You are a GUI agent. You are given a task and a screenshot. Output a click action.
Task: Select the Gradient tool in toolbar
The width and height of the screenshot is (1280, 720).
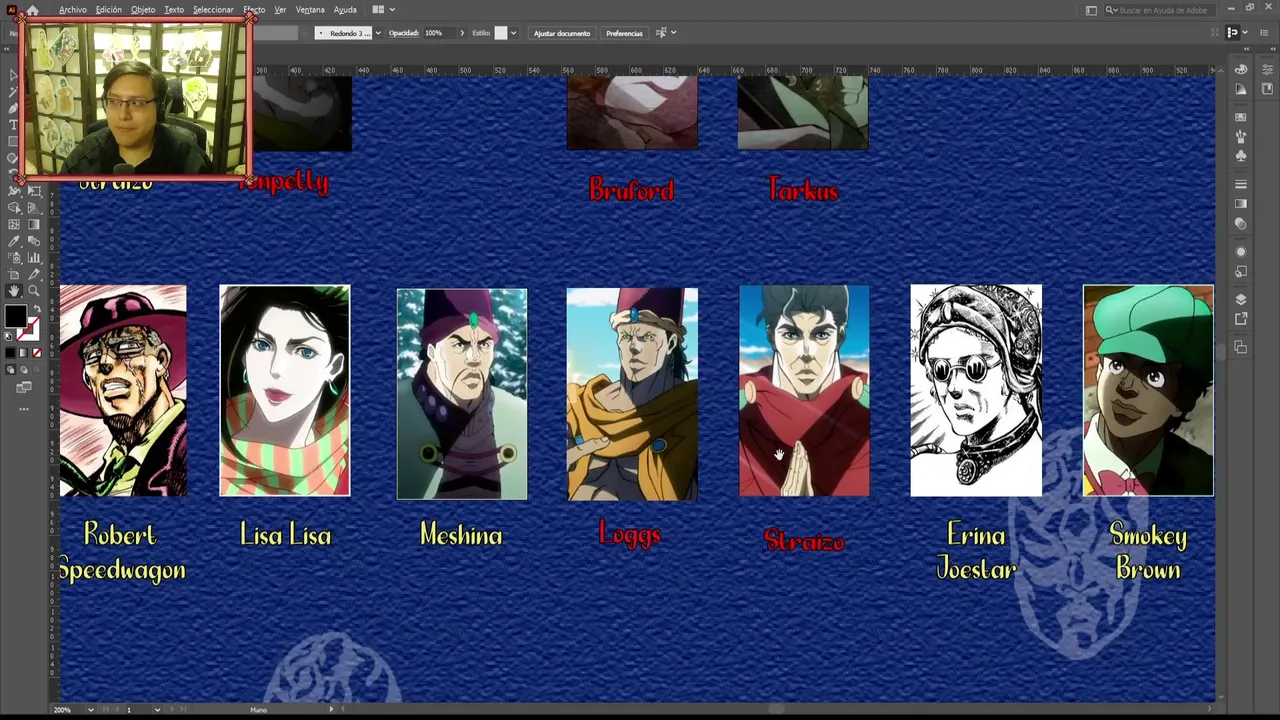click(33, 224)
